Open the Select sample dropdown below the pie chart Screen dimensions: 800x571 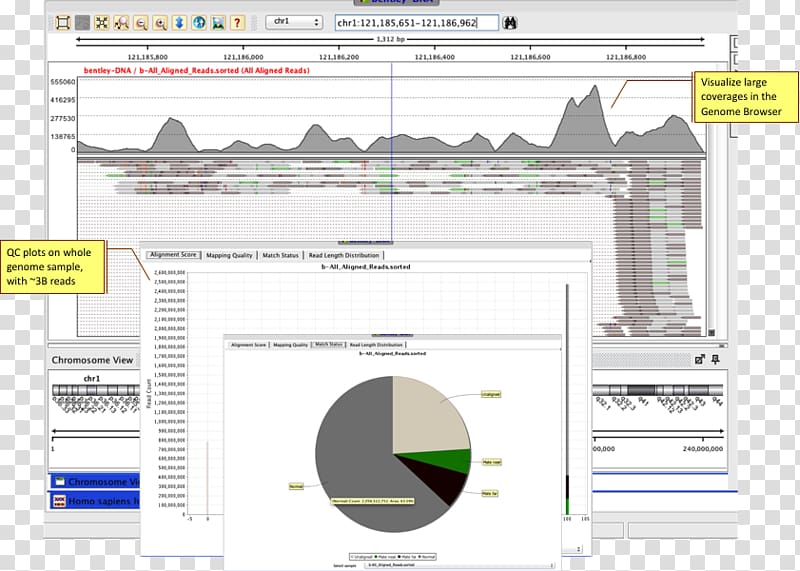[460, 565]
